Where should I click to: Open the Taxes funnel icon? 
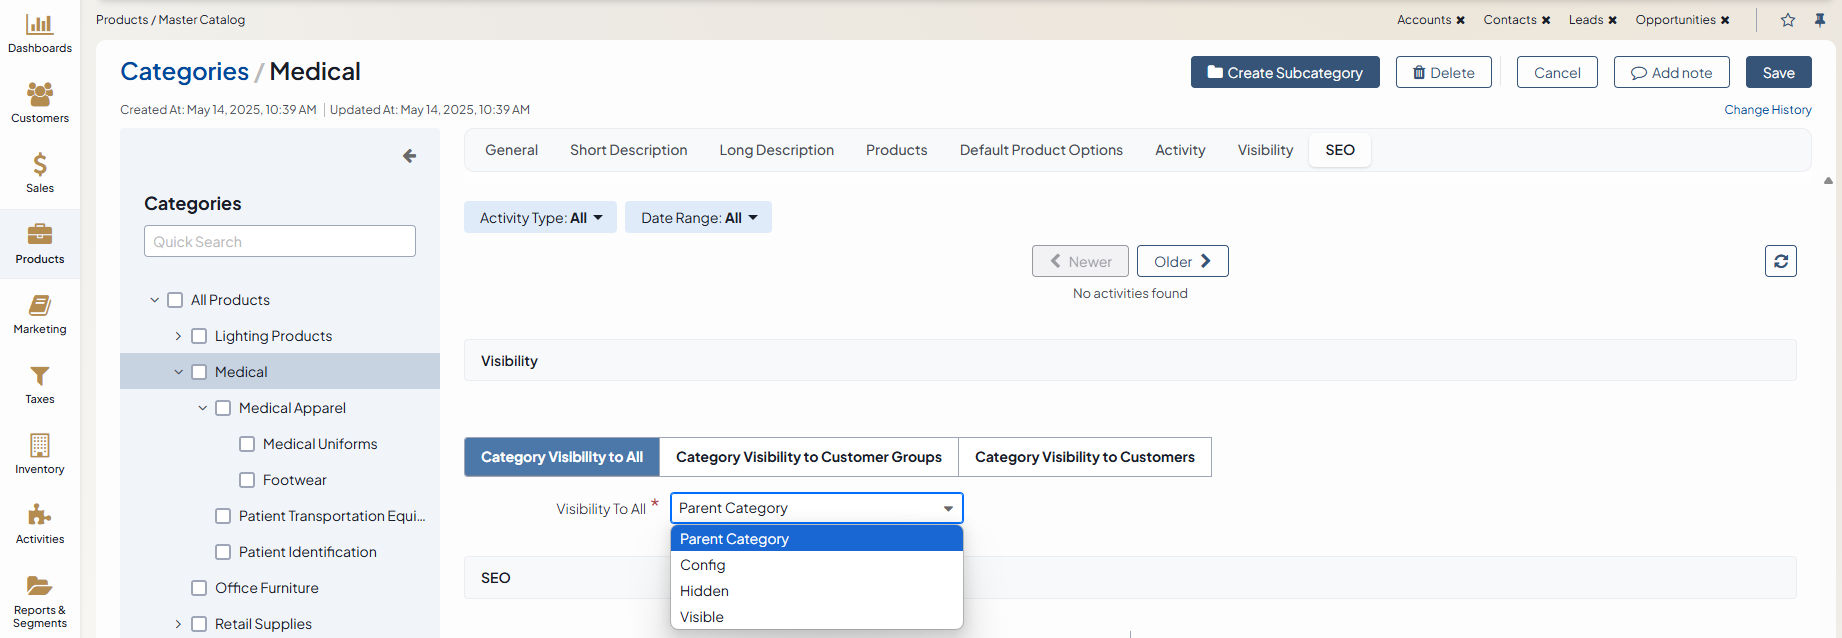39,376
